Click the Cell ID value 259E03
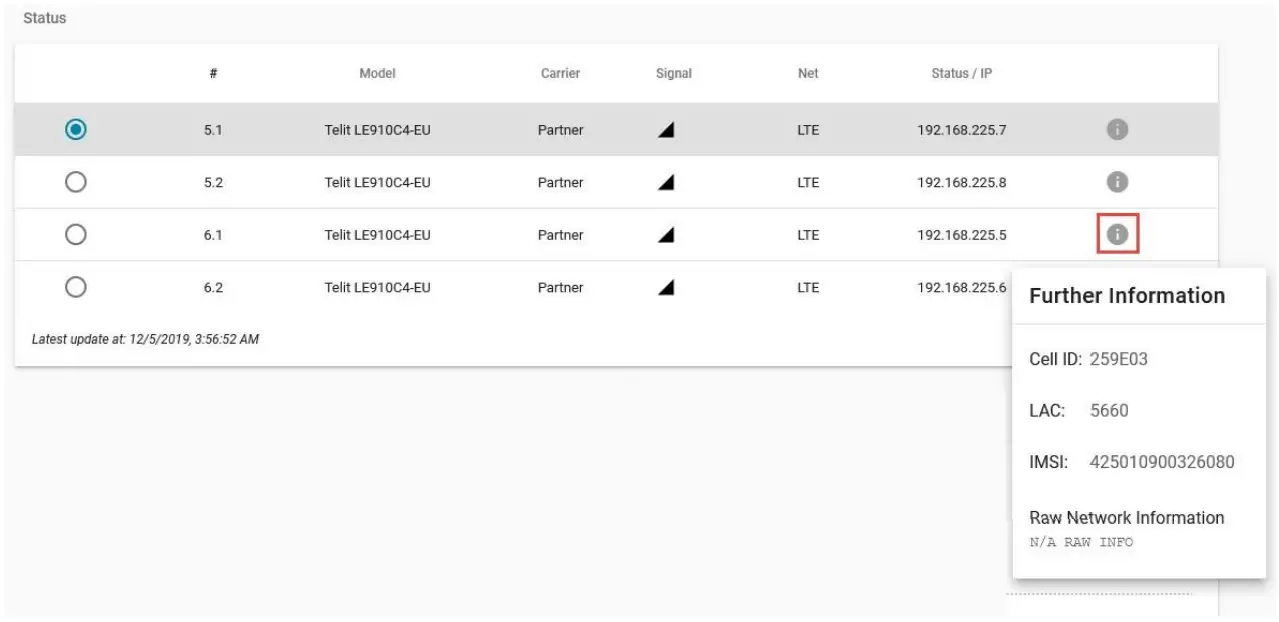This screenshot has height=622, width=1279. coord(1118,359)
